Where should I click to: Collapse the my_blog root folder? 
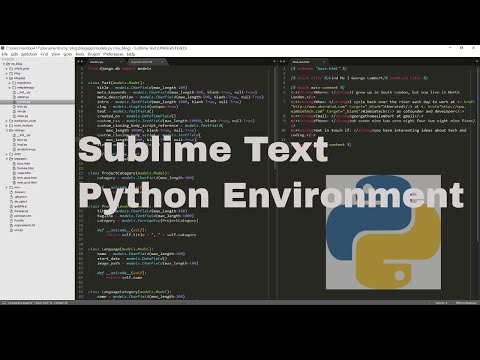point(4,64)
